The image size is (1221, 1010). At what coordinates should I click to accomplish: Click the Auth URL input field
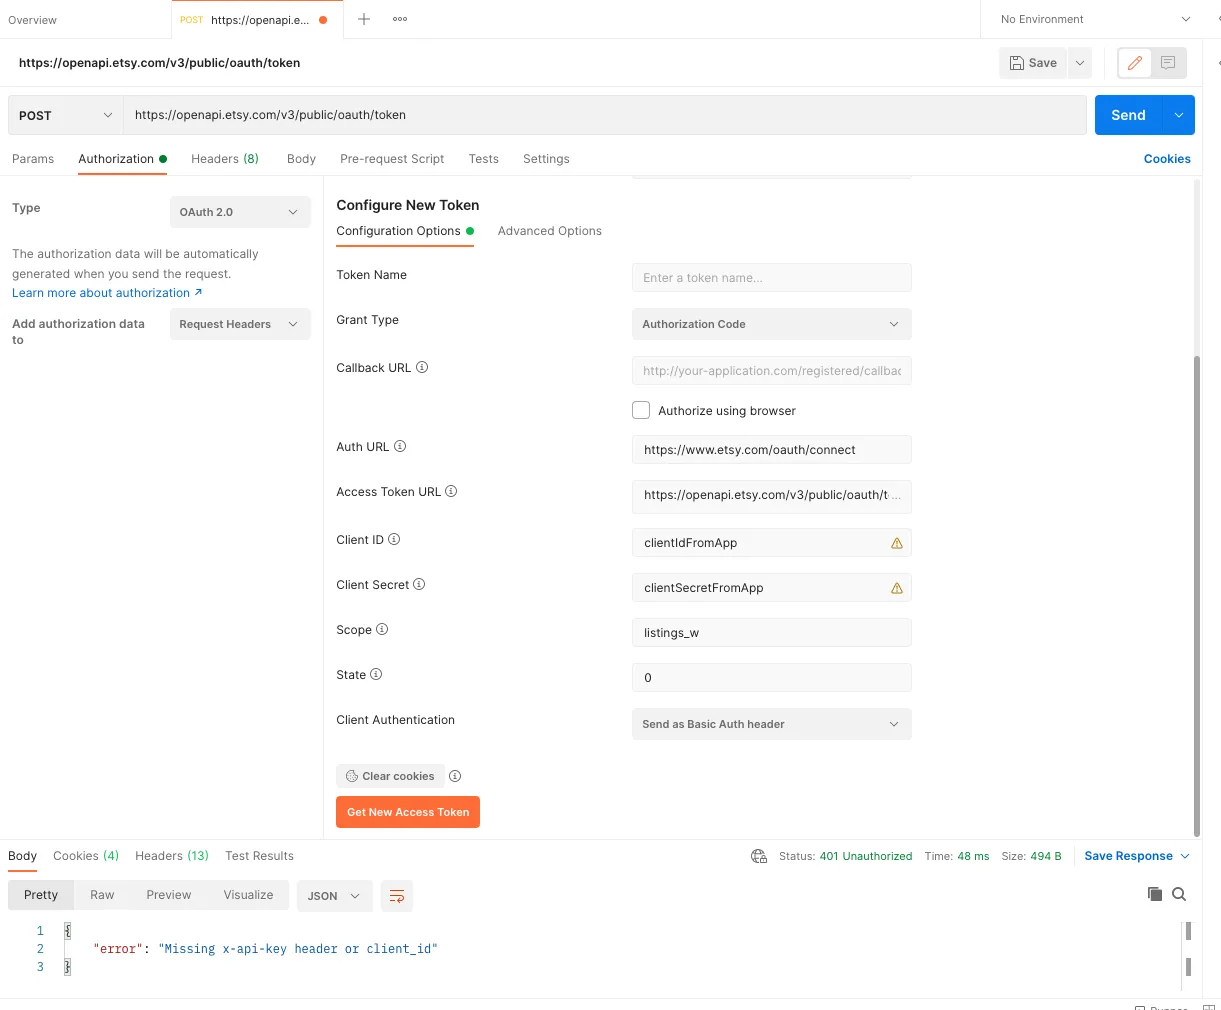(x=772, y=450)
